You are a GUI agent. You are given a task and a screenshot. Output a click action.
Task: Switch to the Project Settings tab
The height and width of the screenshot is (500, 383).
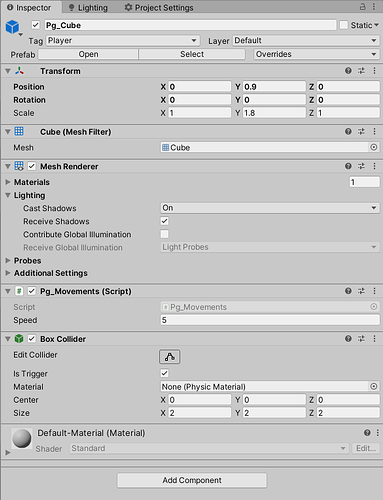tap(159, 7)
